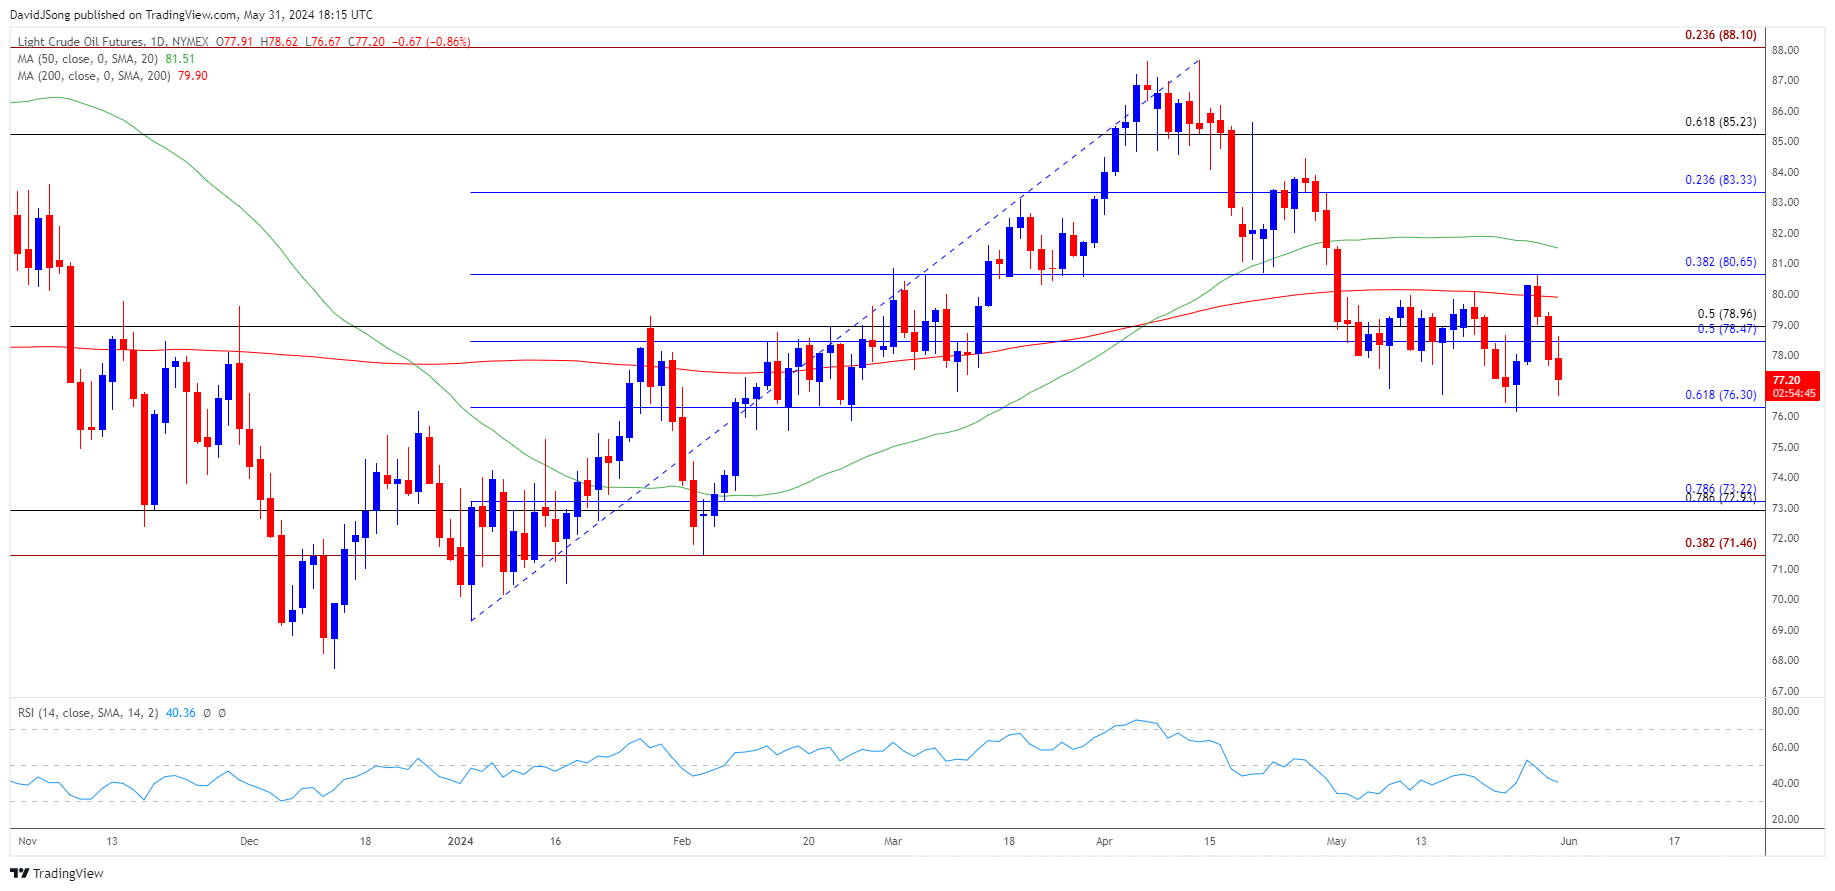
Task: Select the 0.236 (83.33) Fibonacci label
Action: pyautogui.click(x=1720, y=180)
